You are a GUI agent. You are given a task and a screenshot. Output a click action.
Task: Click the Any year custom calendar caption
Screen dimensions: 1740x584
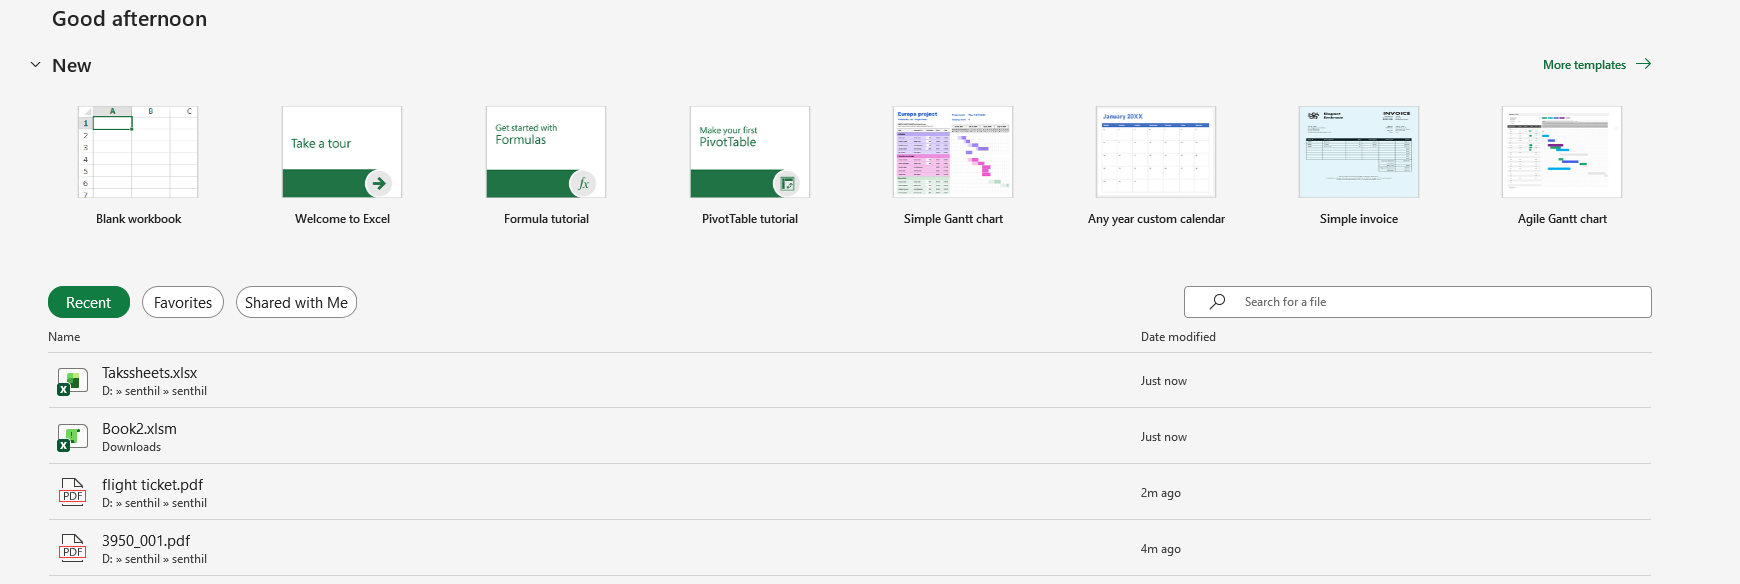(1156, 219)
